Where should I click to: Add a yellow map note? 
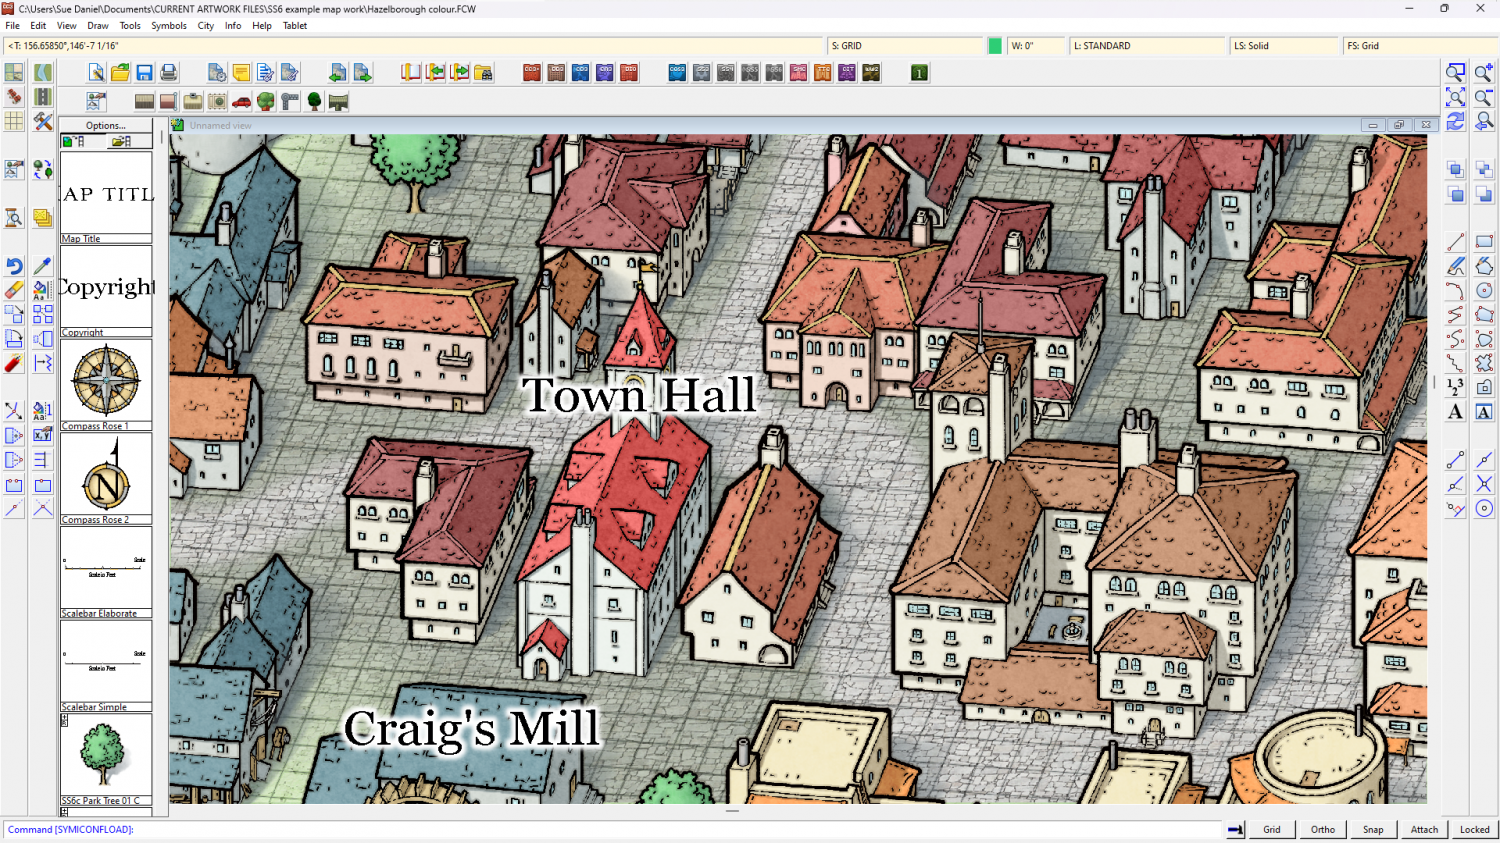pyautogui.click(x=241, y=72)
